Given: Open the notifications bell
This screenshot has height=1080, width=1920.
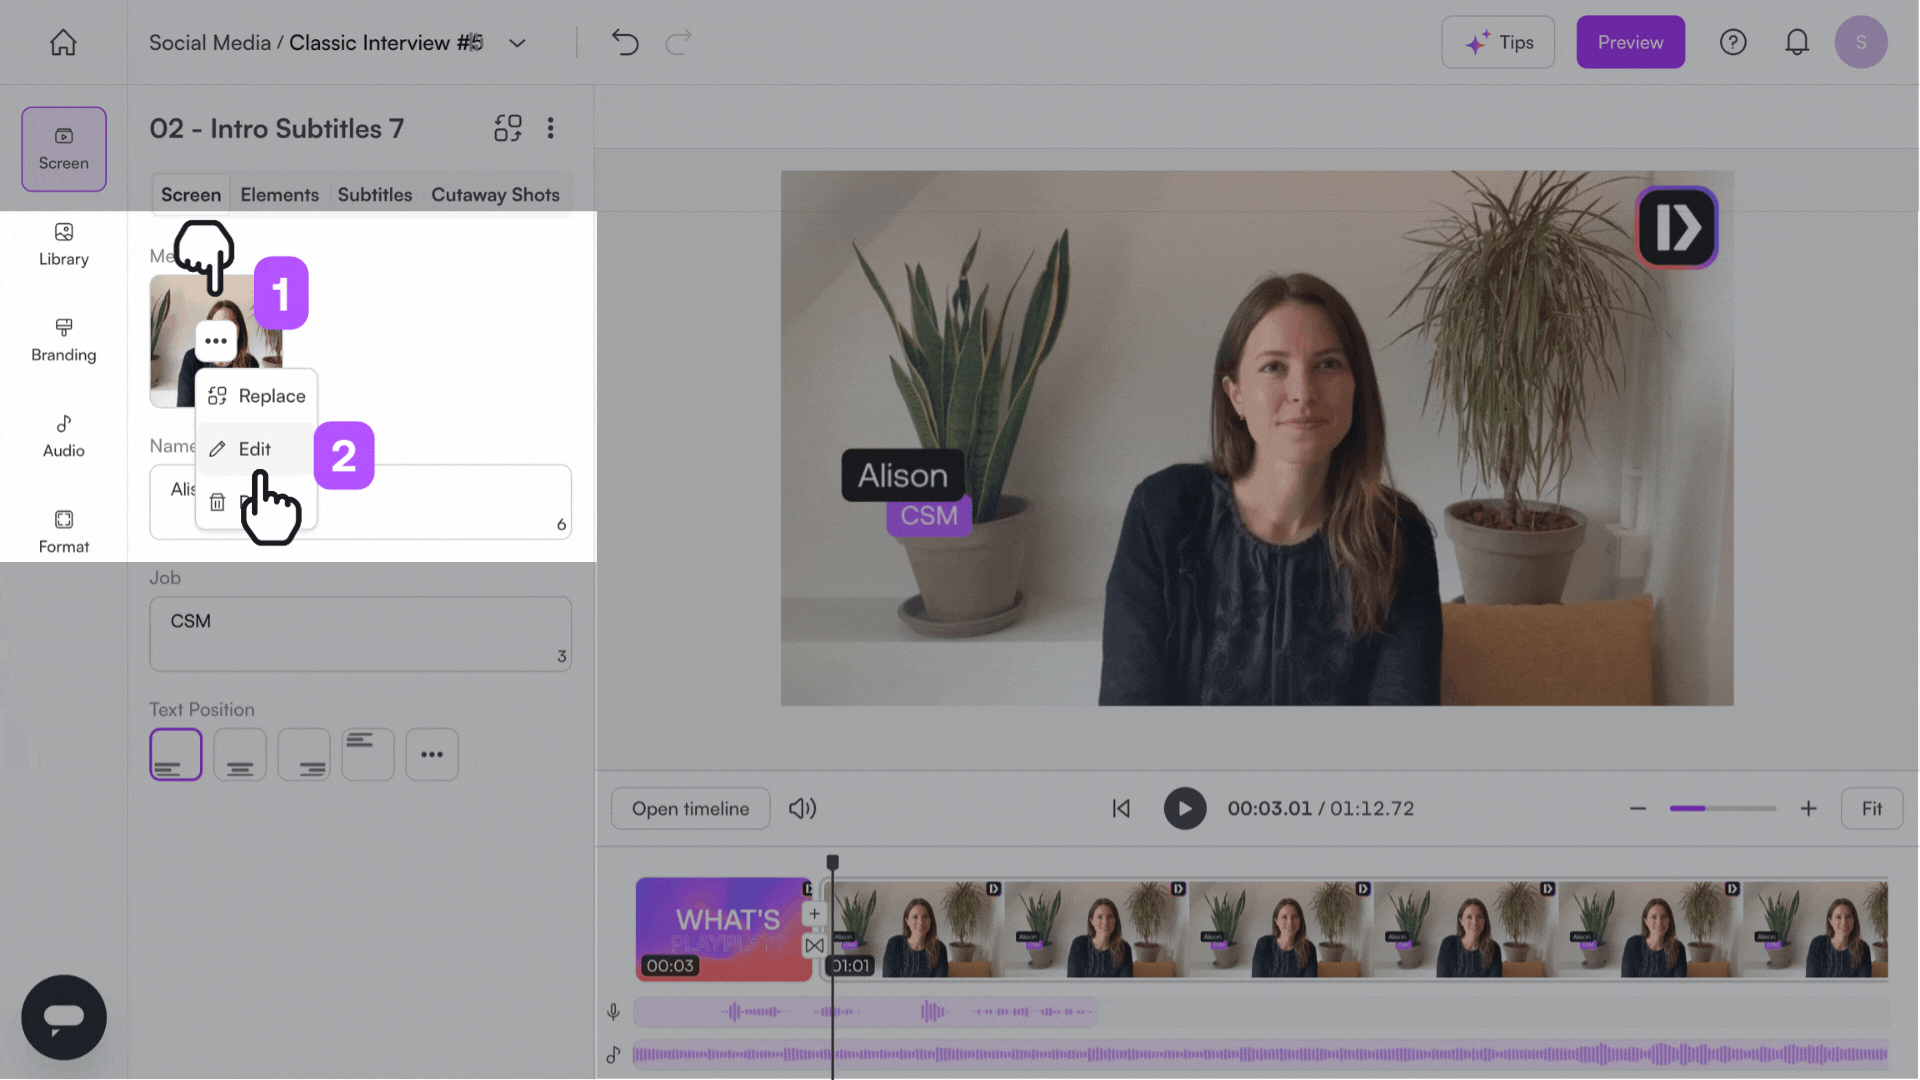Looking at the screenshot, I should click(1797, 42).
